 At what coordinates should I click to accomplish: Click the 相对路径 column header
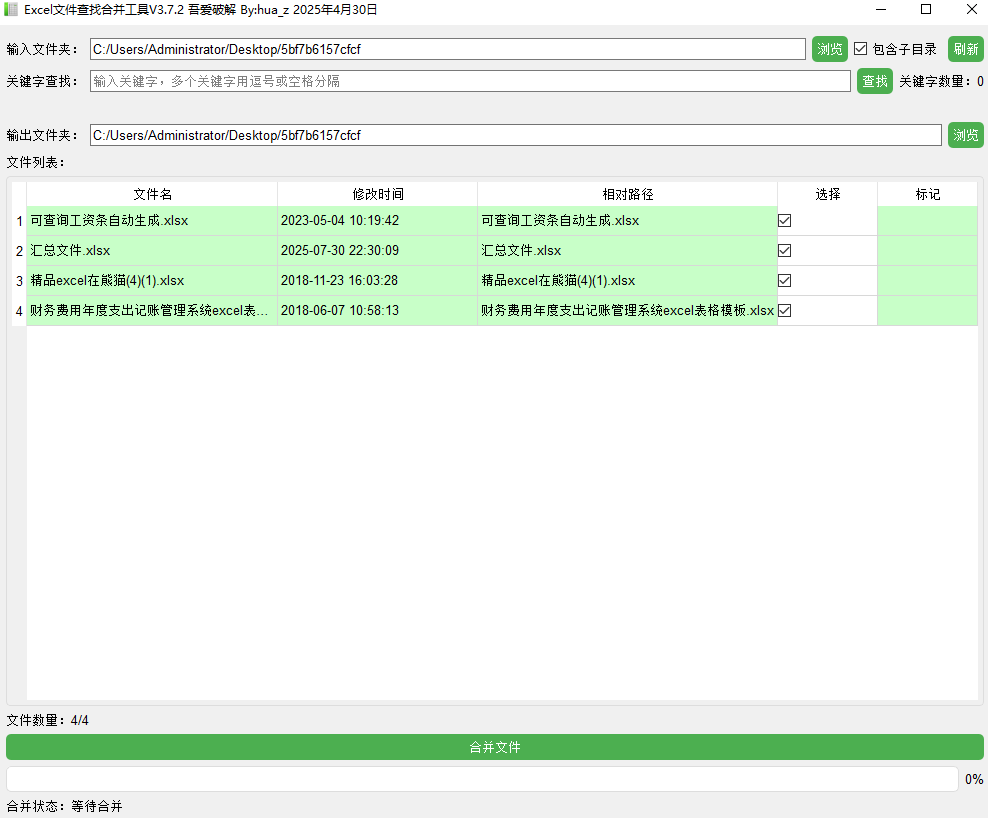(x=627, y=194)
